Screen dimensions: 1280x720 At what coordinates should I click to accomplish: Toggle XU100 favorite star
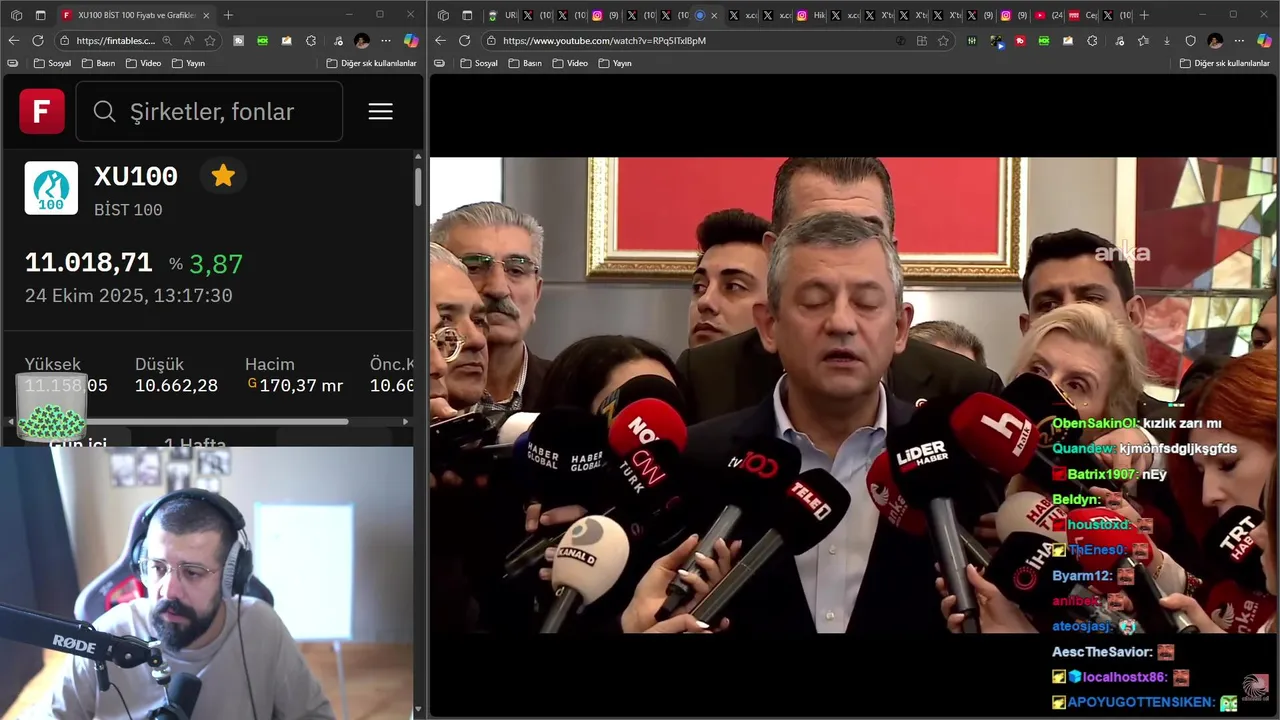point(223,176)
